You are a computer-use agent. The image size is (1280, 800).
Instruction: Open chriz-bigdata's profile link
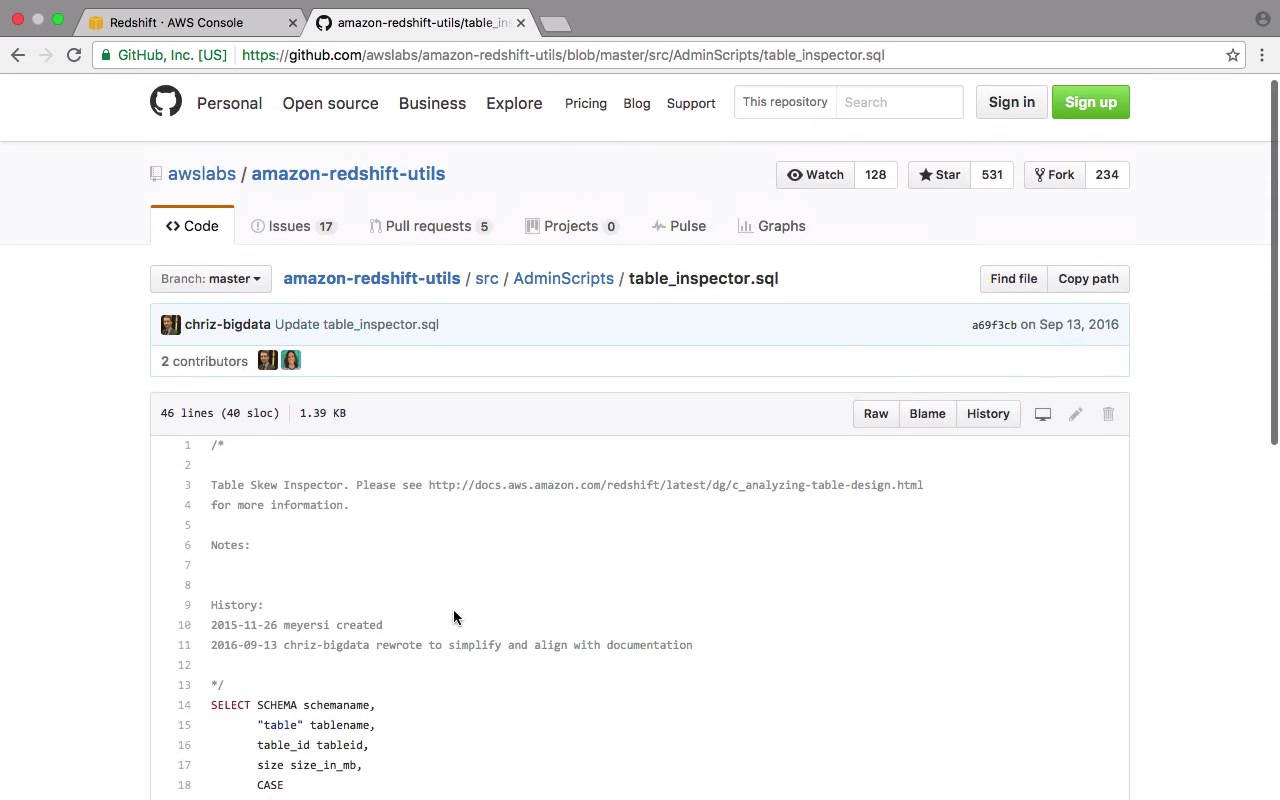pos(228,325)
